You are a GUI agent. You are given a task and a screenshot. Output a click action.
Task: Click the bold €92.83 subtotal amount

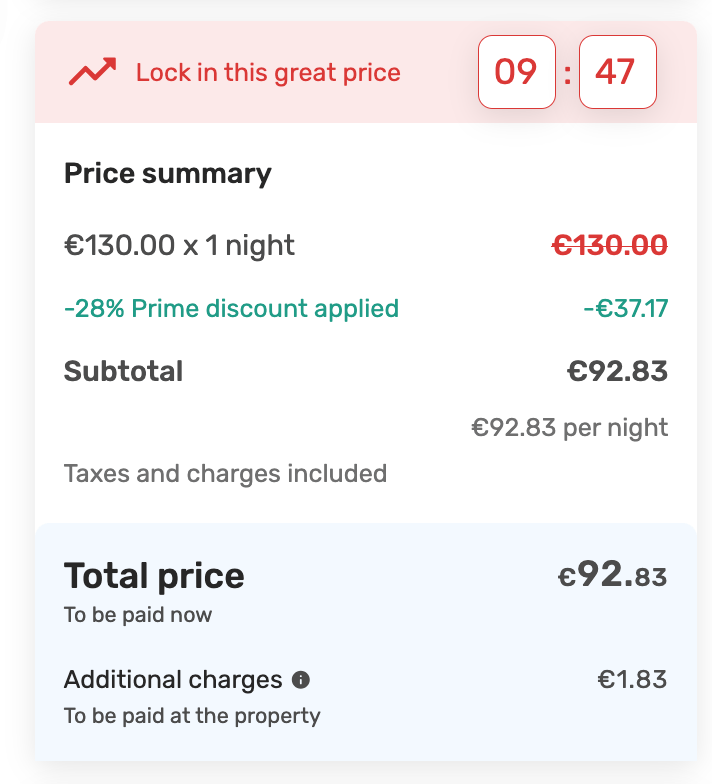[617, 371]
